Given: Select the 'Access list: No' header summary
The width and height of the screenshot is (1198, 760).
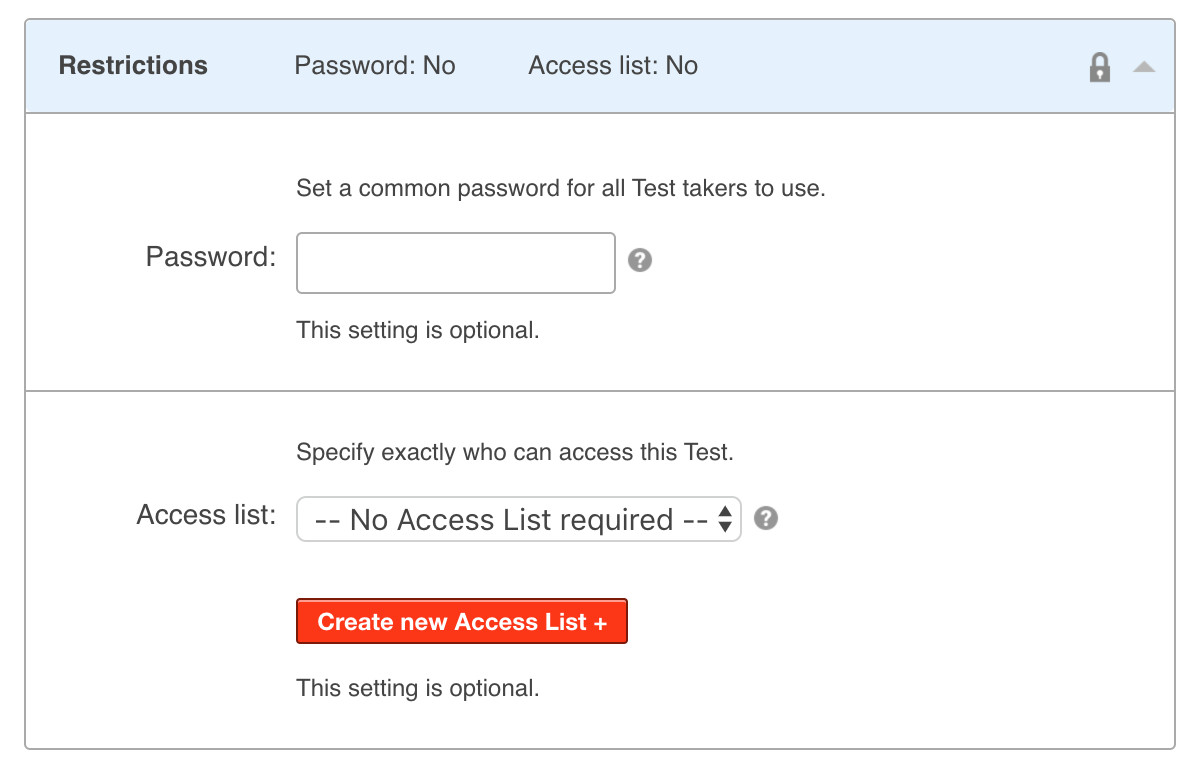Looking at the screenshot, I should pos(613,66).
